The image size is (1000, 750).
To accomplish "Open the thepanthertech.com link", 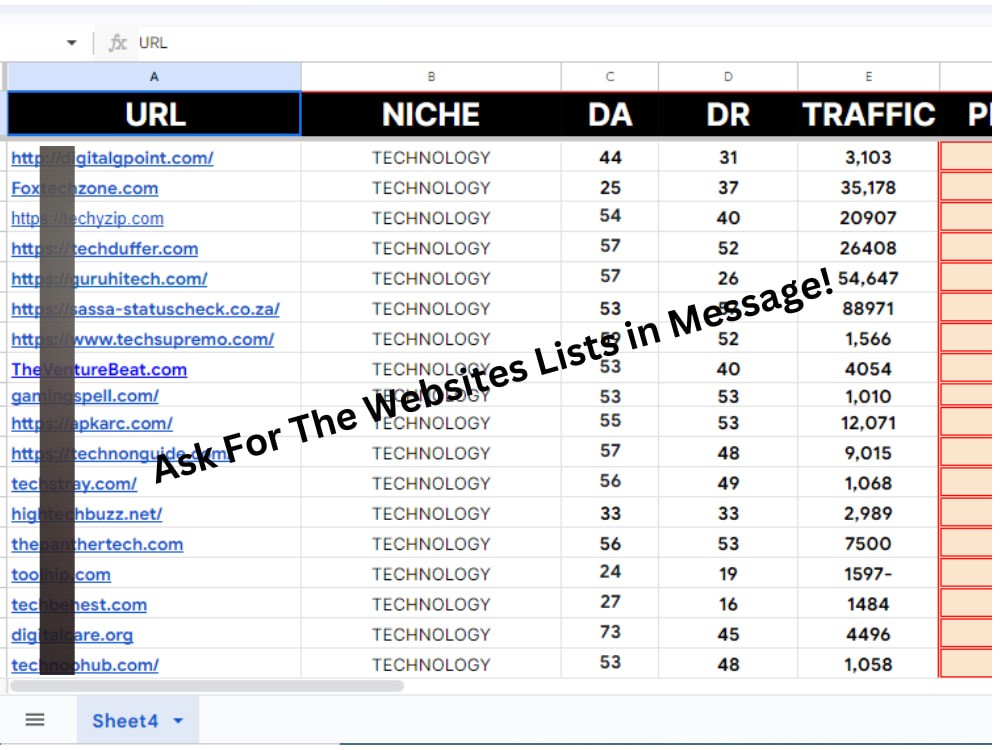I will coord(97,544).
